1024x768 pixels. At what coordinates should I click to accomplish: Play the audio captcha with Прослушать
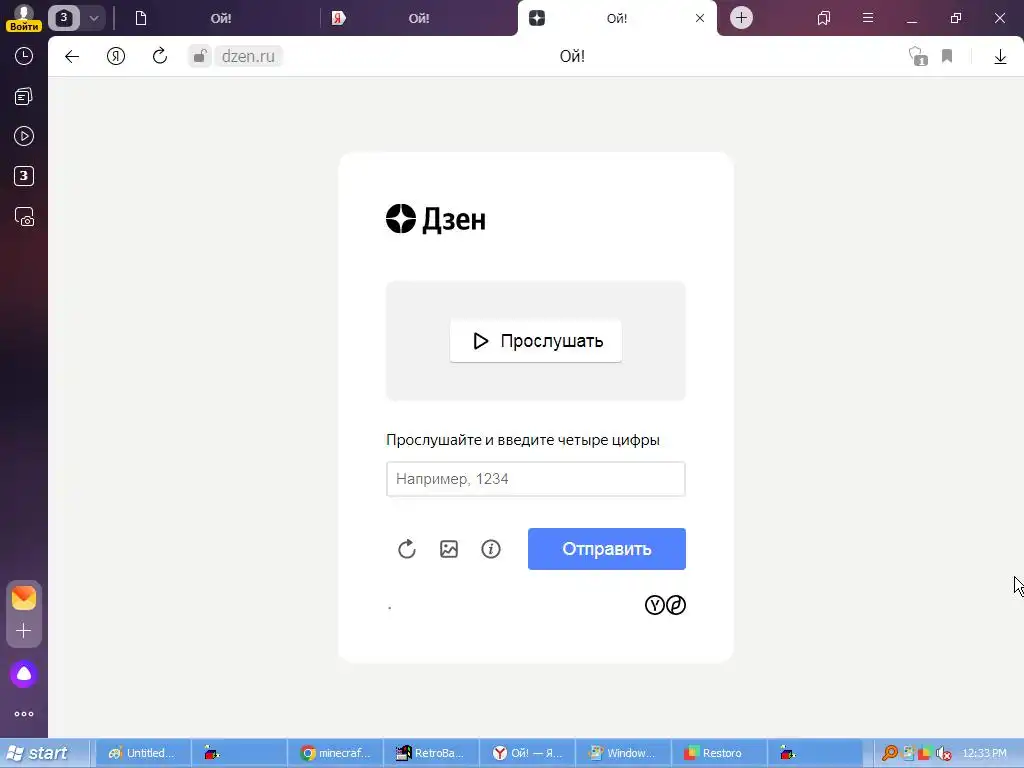[x=536, y=341]
